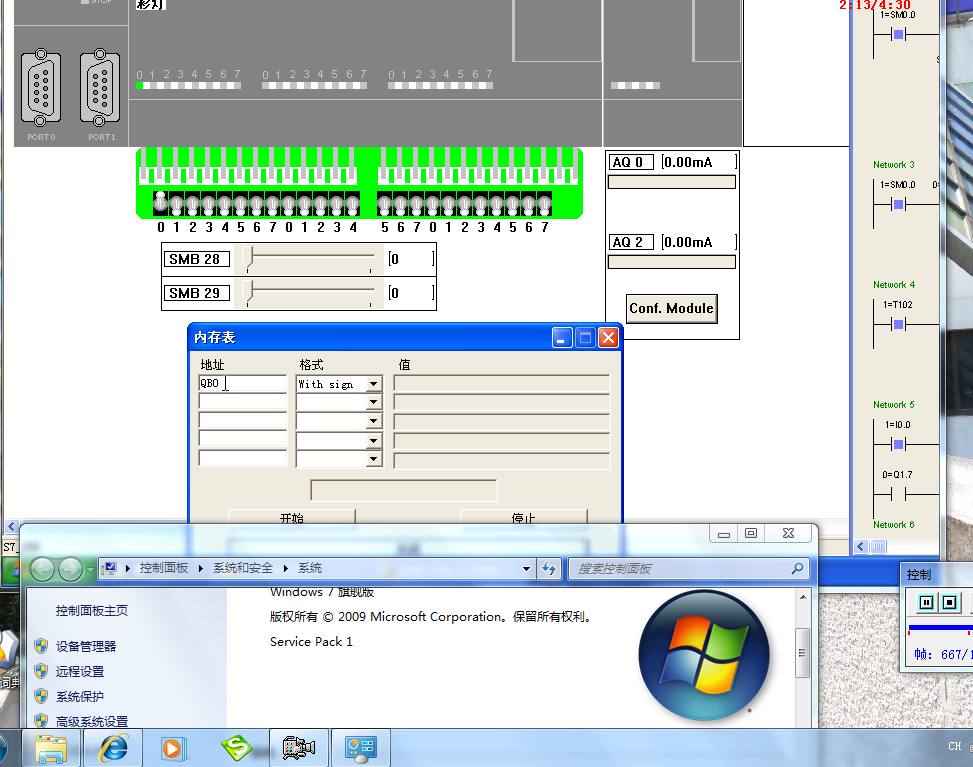Click 系统和安全 in the breadcrumb path
Image resolution: width=973 pixels, height=767 pixels.
point(242,568)
